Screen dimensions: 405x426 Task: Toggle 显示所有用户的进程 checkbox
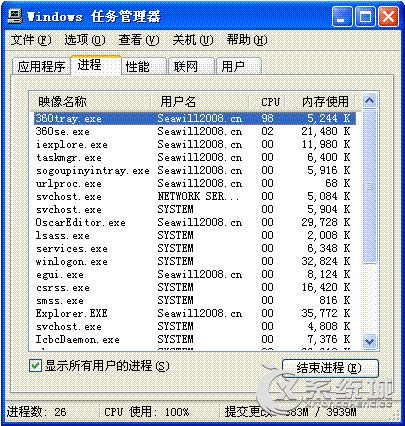tap(35, 366)
